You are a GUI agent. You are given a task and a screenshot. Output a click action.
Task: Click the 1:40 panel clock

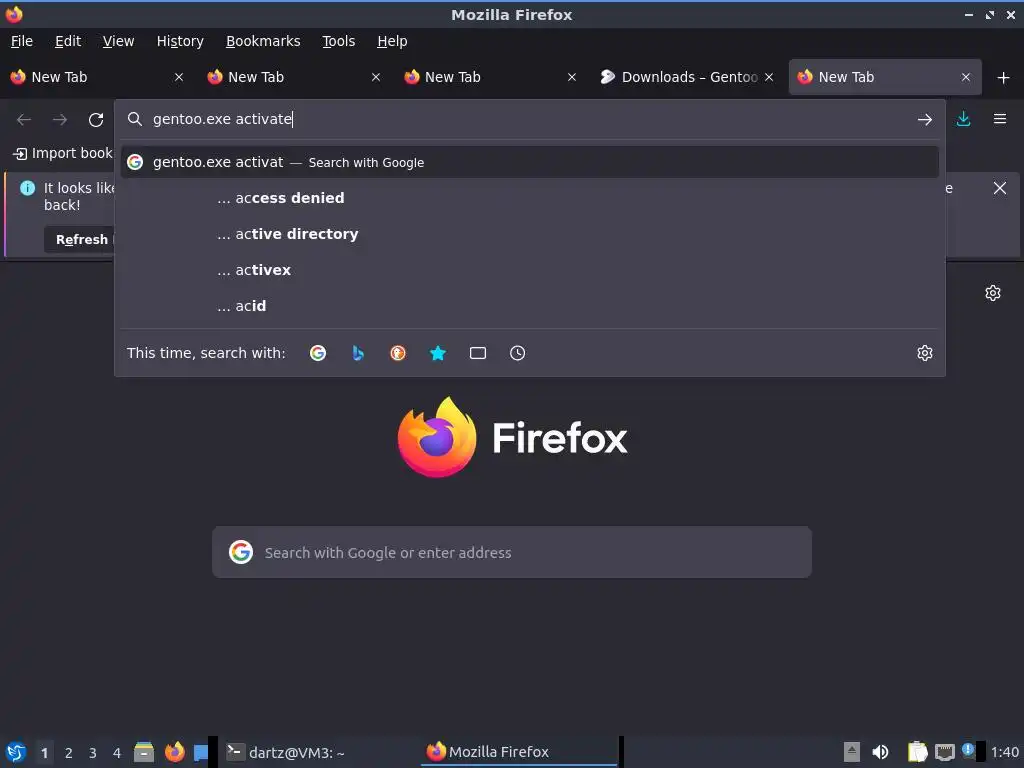[1004, 752]
